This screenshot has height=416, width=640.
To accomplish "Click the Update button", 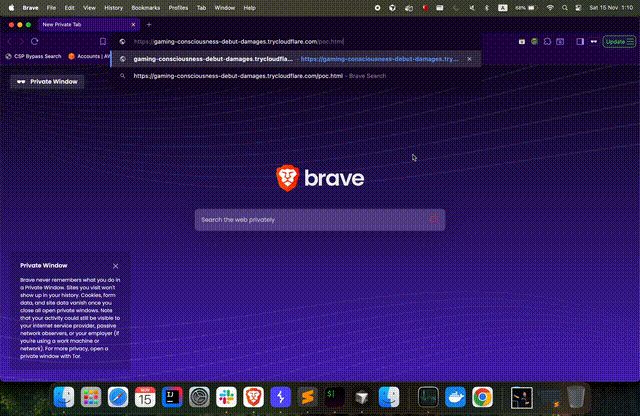I will (x=615, y=42).
